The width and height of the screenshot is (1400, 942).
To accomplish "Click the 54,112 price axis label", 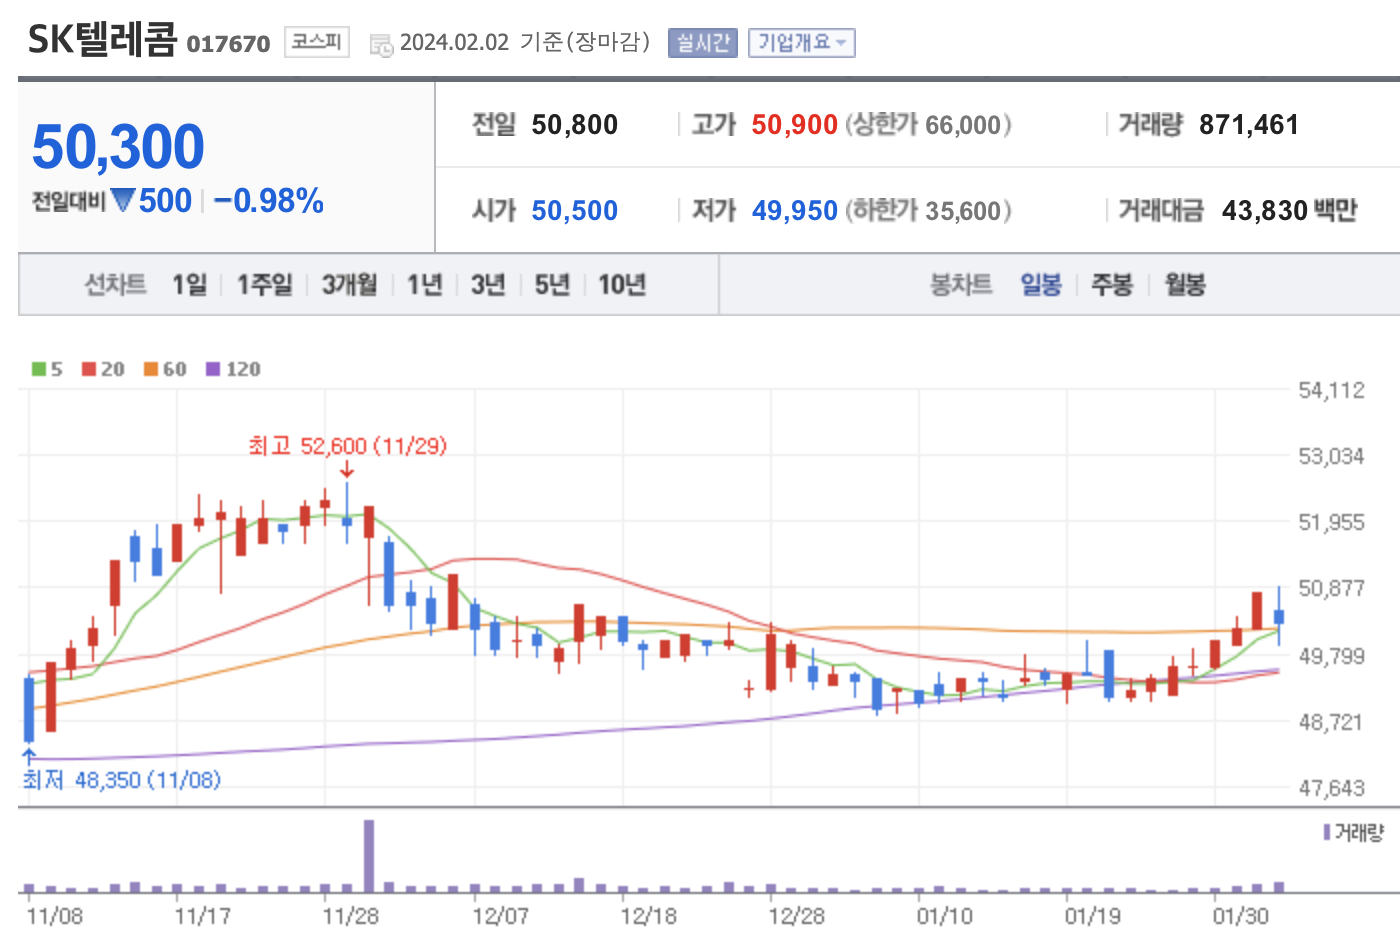I will pos(1331,390).
